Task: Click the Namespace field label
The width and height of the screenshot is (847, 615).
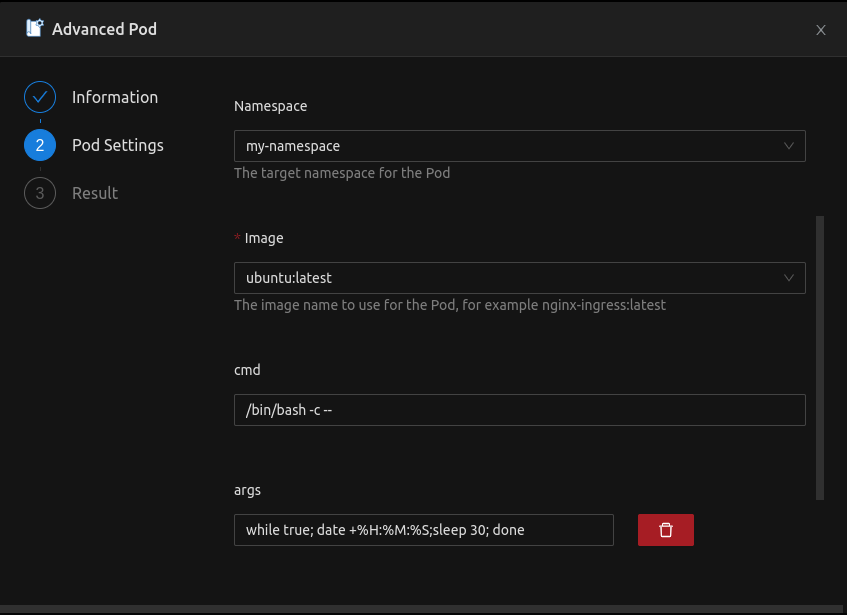Action: [x=270, y=106]
